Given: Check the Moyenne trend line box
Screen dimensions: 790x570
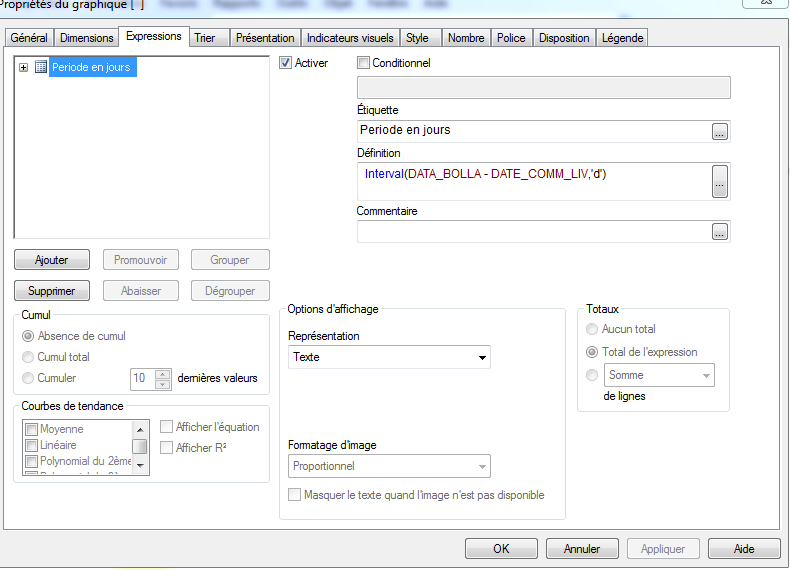Looking at the screenshot, I should pyautogui.click(x=31, y=429).
